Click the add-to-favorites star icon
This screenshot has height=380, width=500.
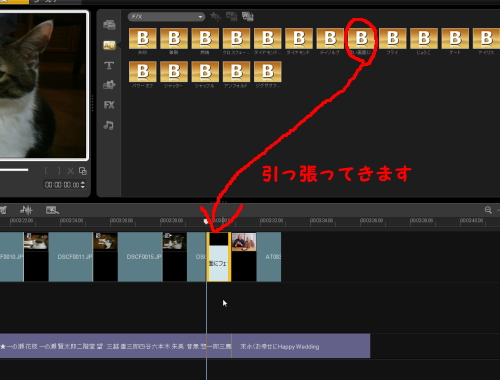pos(215,16)
